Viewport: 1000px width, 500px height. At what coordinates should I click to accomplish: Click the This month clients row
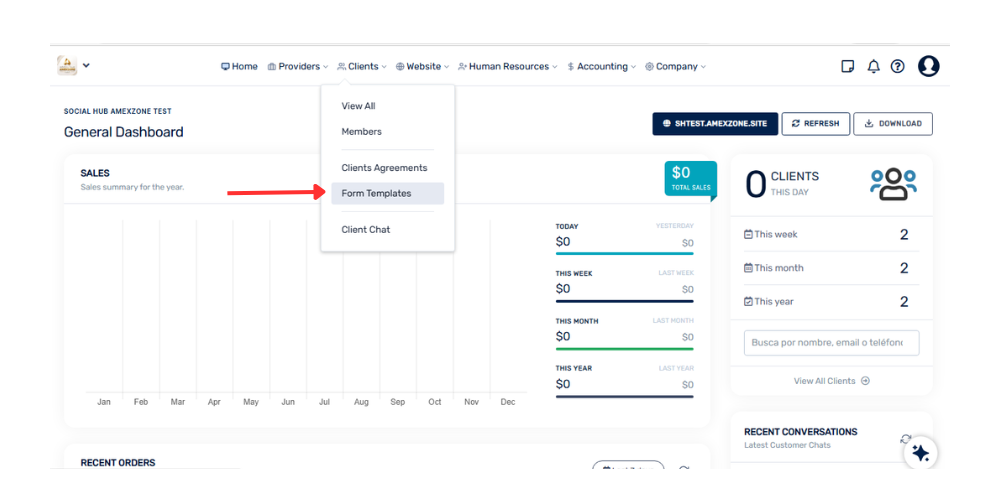831,268
